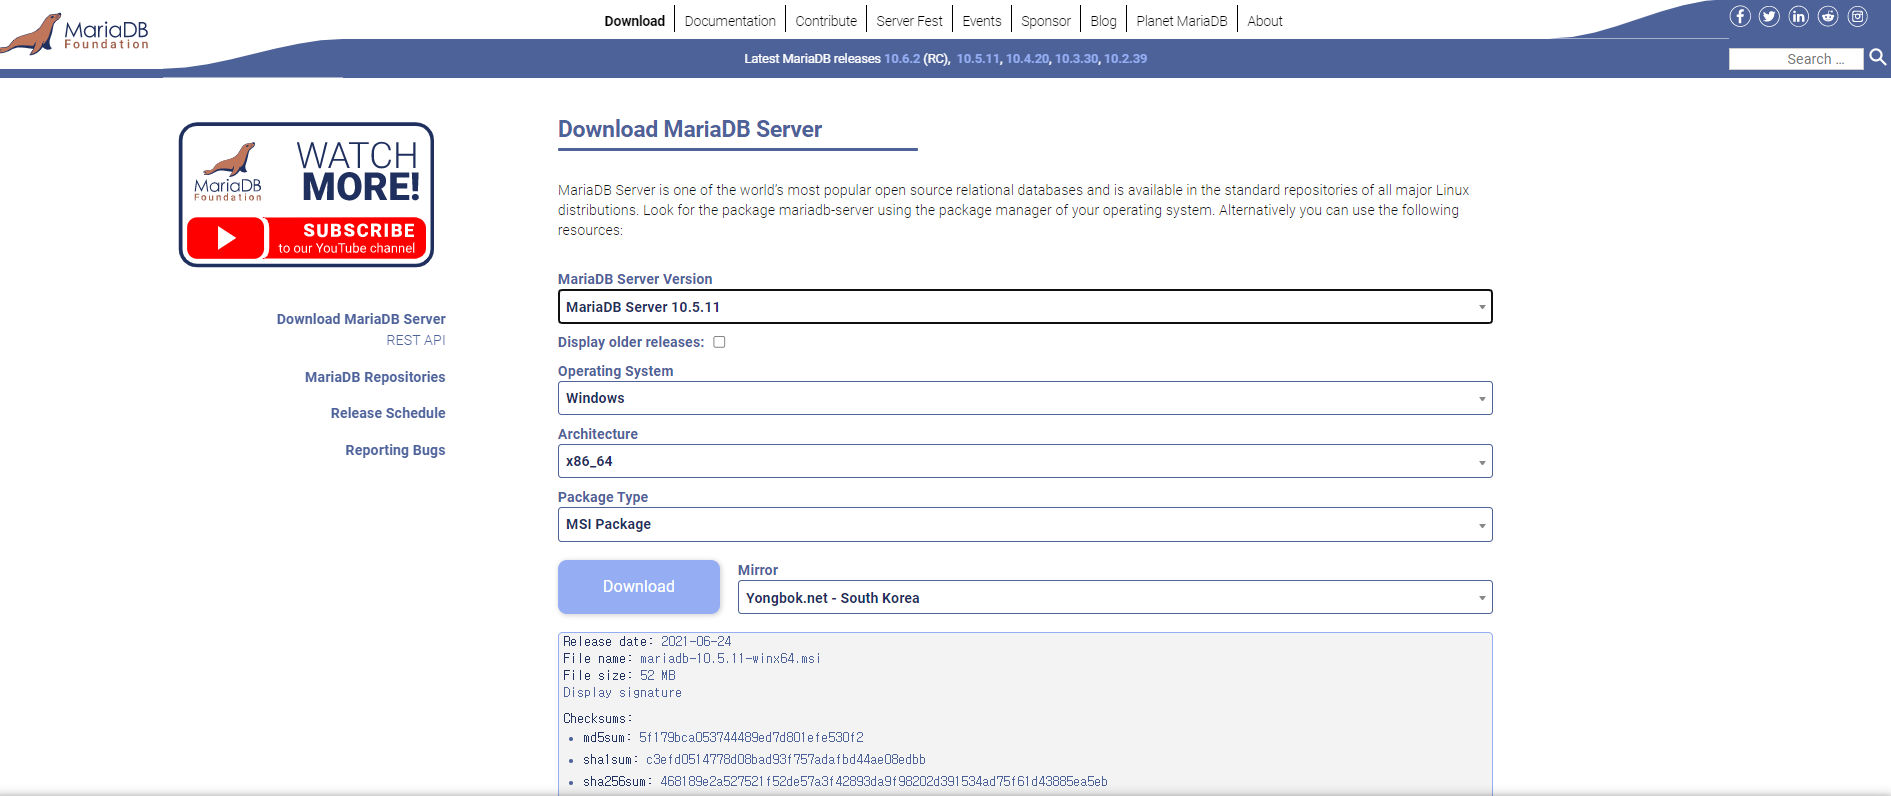
Task: Click the WATCH MORE! banner headline
Action: (x=358, y=171)
